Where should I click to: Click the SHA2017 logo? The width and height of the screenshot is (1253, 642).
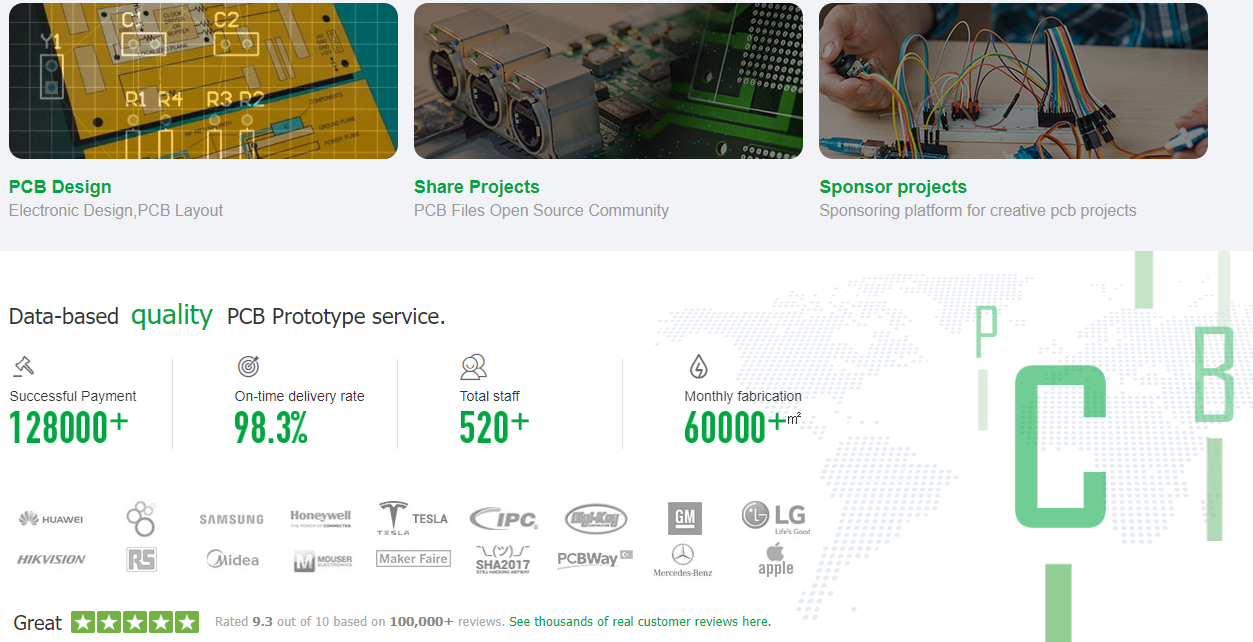503,559
